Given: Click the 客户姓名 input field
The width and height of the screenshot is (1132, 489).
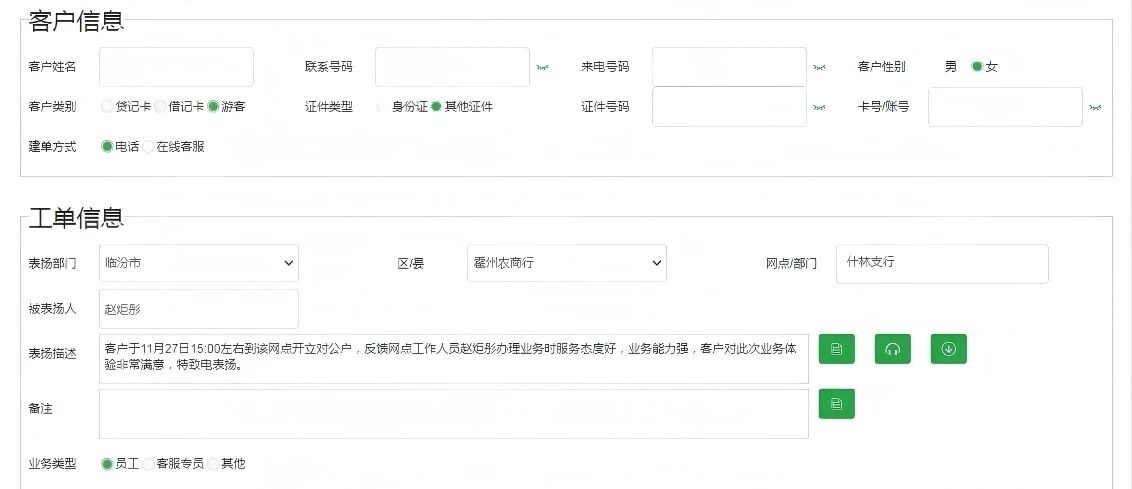Looking at the screenshot, I should (x=176, y=67).
